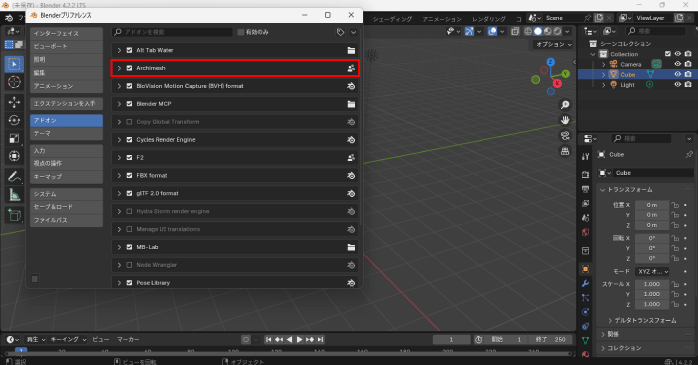The image size is (698, 365).
Task: Select the Move tool
Action: [x=14, y=102]
